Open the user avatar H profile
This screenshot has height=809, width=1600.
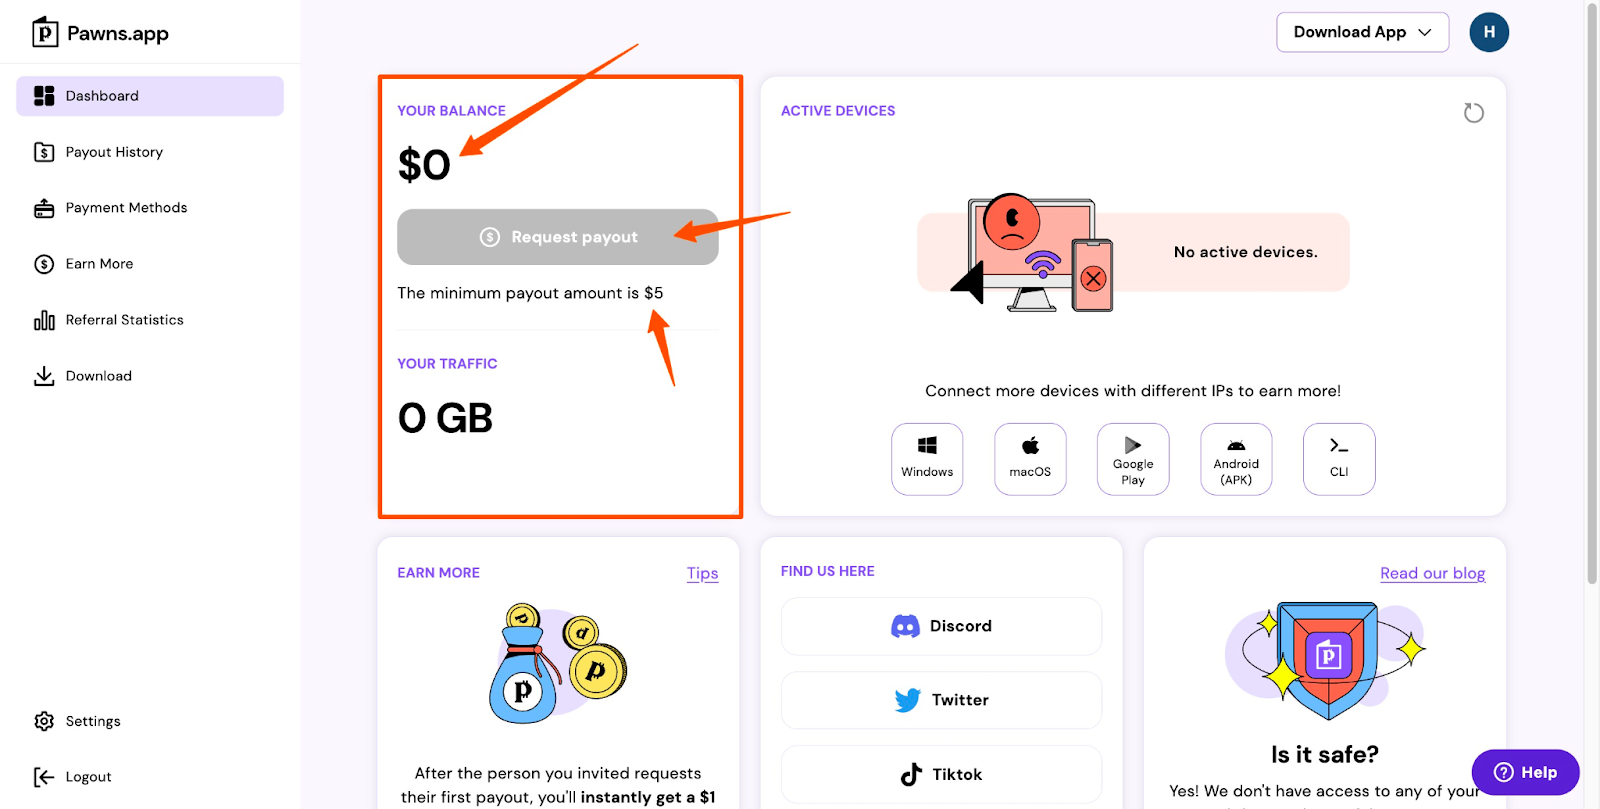point(1489,32)
